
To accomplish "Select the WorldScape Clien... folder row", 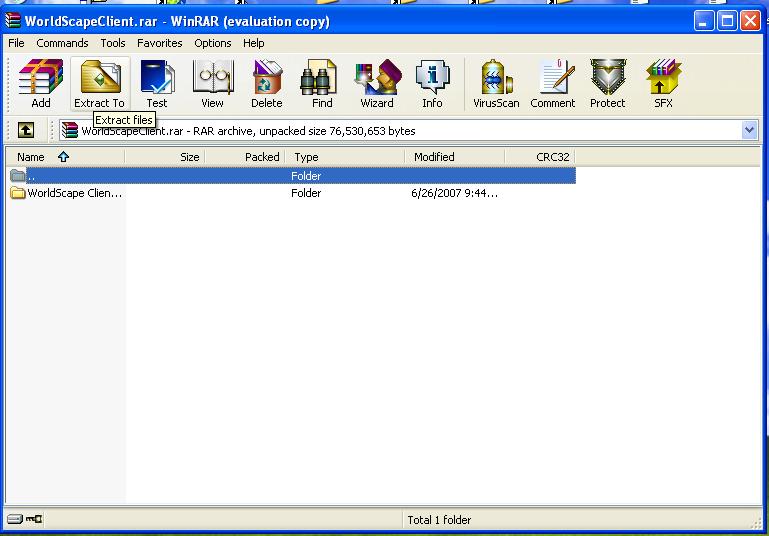I will pos(291,193).
